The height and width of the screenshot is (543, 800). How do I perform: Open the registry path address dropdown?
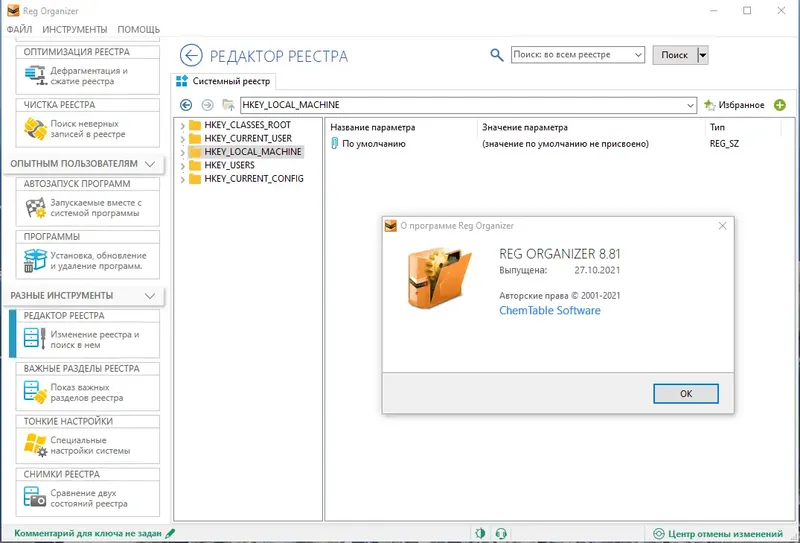coord(690,105)
